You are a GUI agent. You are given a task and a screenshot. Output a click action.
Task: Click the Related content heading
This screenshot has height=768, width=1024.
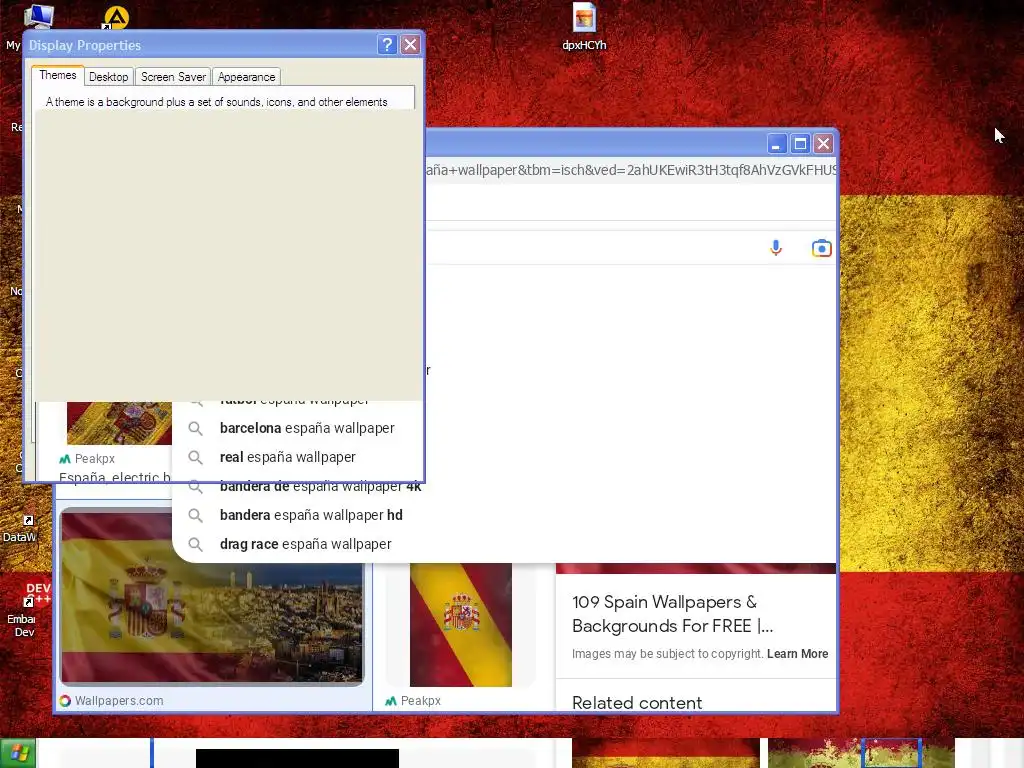coord(637,703)
